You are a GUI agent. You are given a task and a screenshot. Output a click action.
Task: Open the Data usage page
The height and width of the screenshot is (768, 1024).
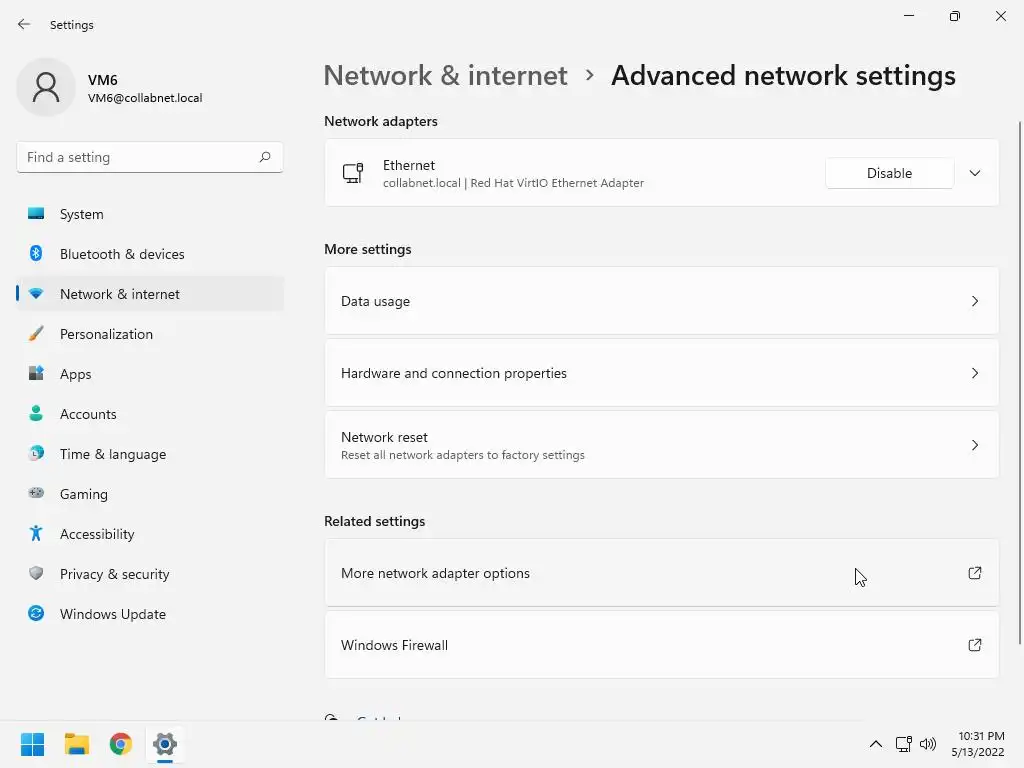coord(661,301)
